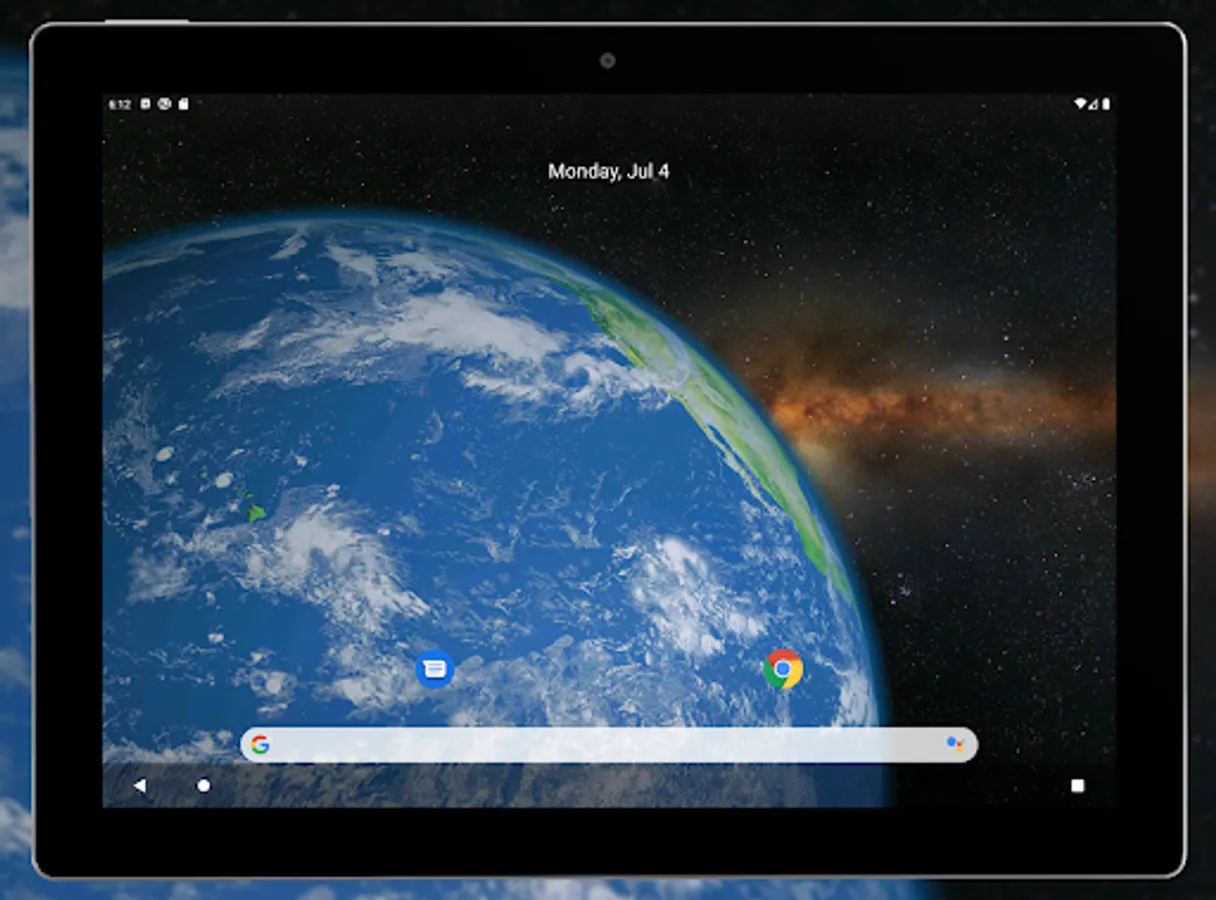Tap the Wi-Fi status icon
The image size is (1216, 900).
[x=1080, y=104]
